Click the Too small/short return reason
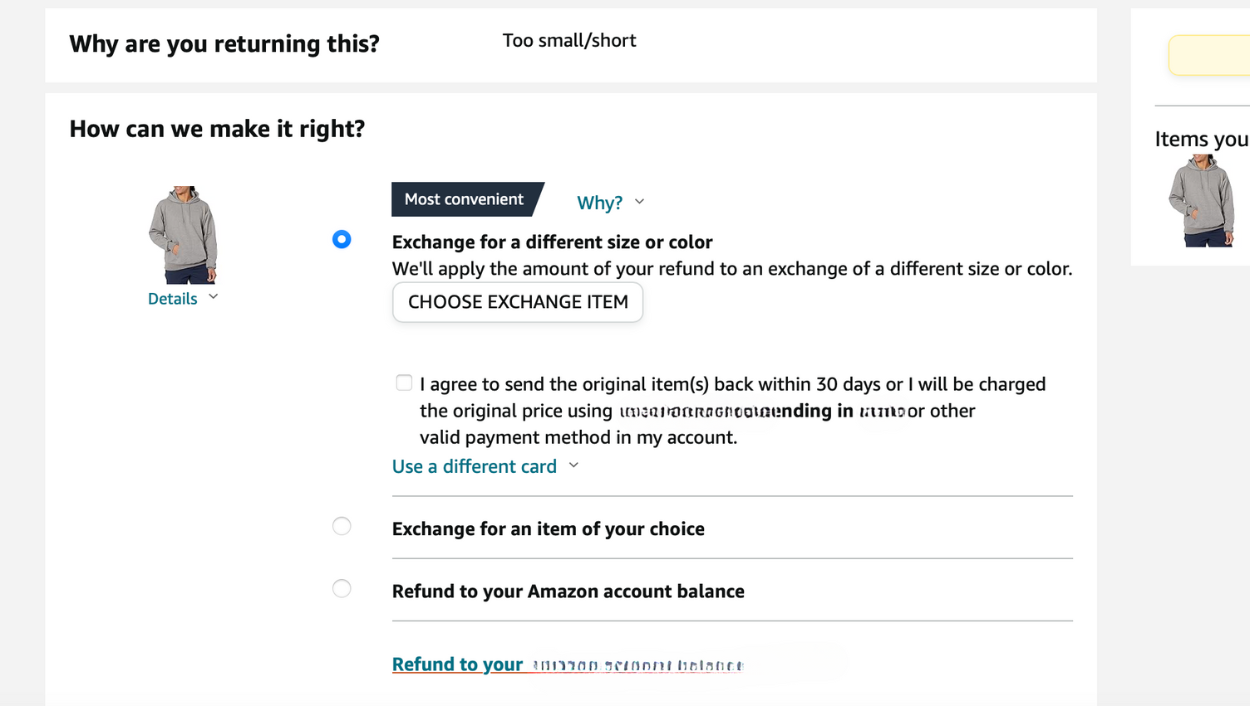The height and width of the screenshot is (706, 1250). pos(569,41)
